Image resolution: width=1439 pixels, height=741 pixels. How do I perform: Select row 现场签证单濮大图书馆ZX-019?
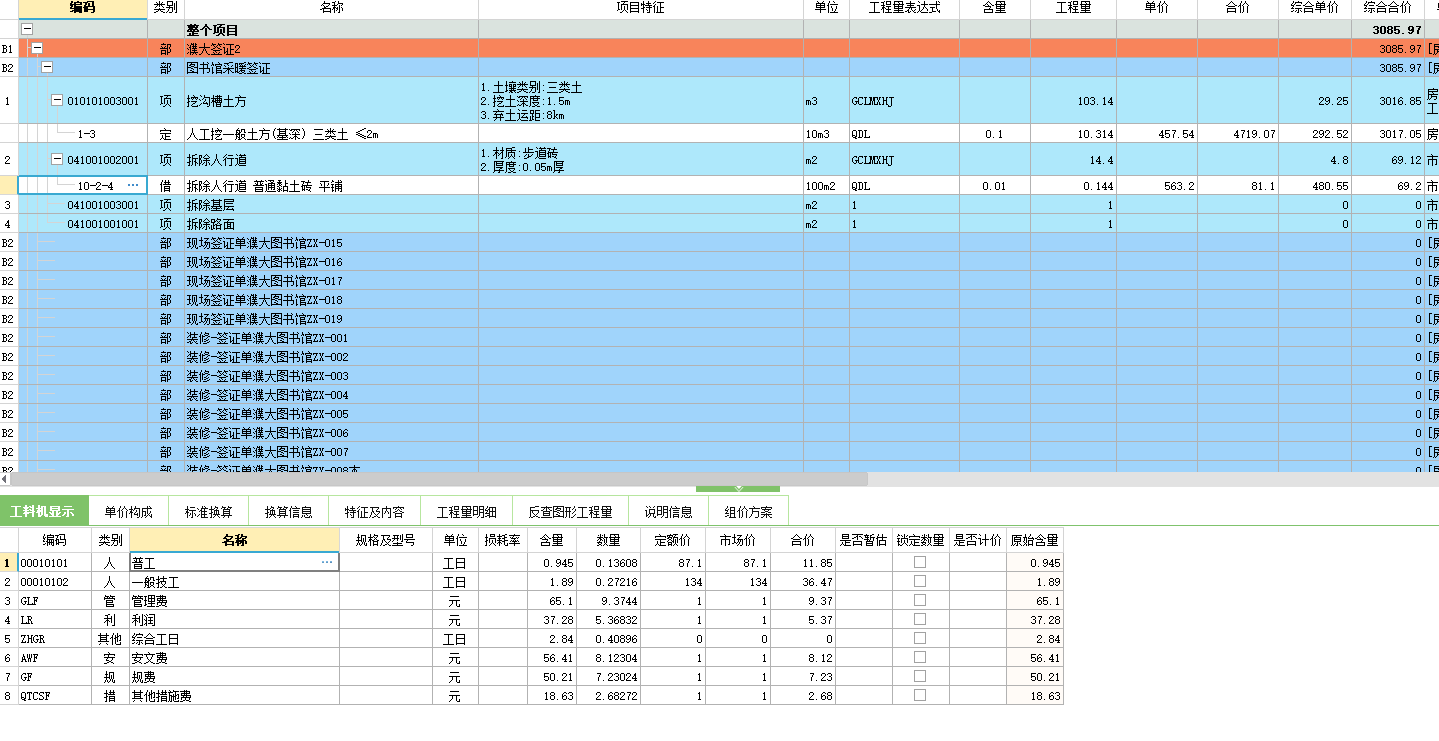(720, 319)
